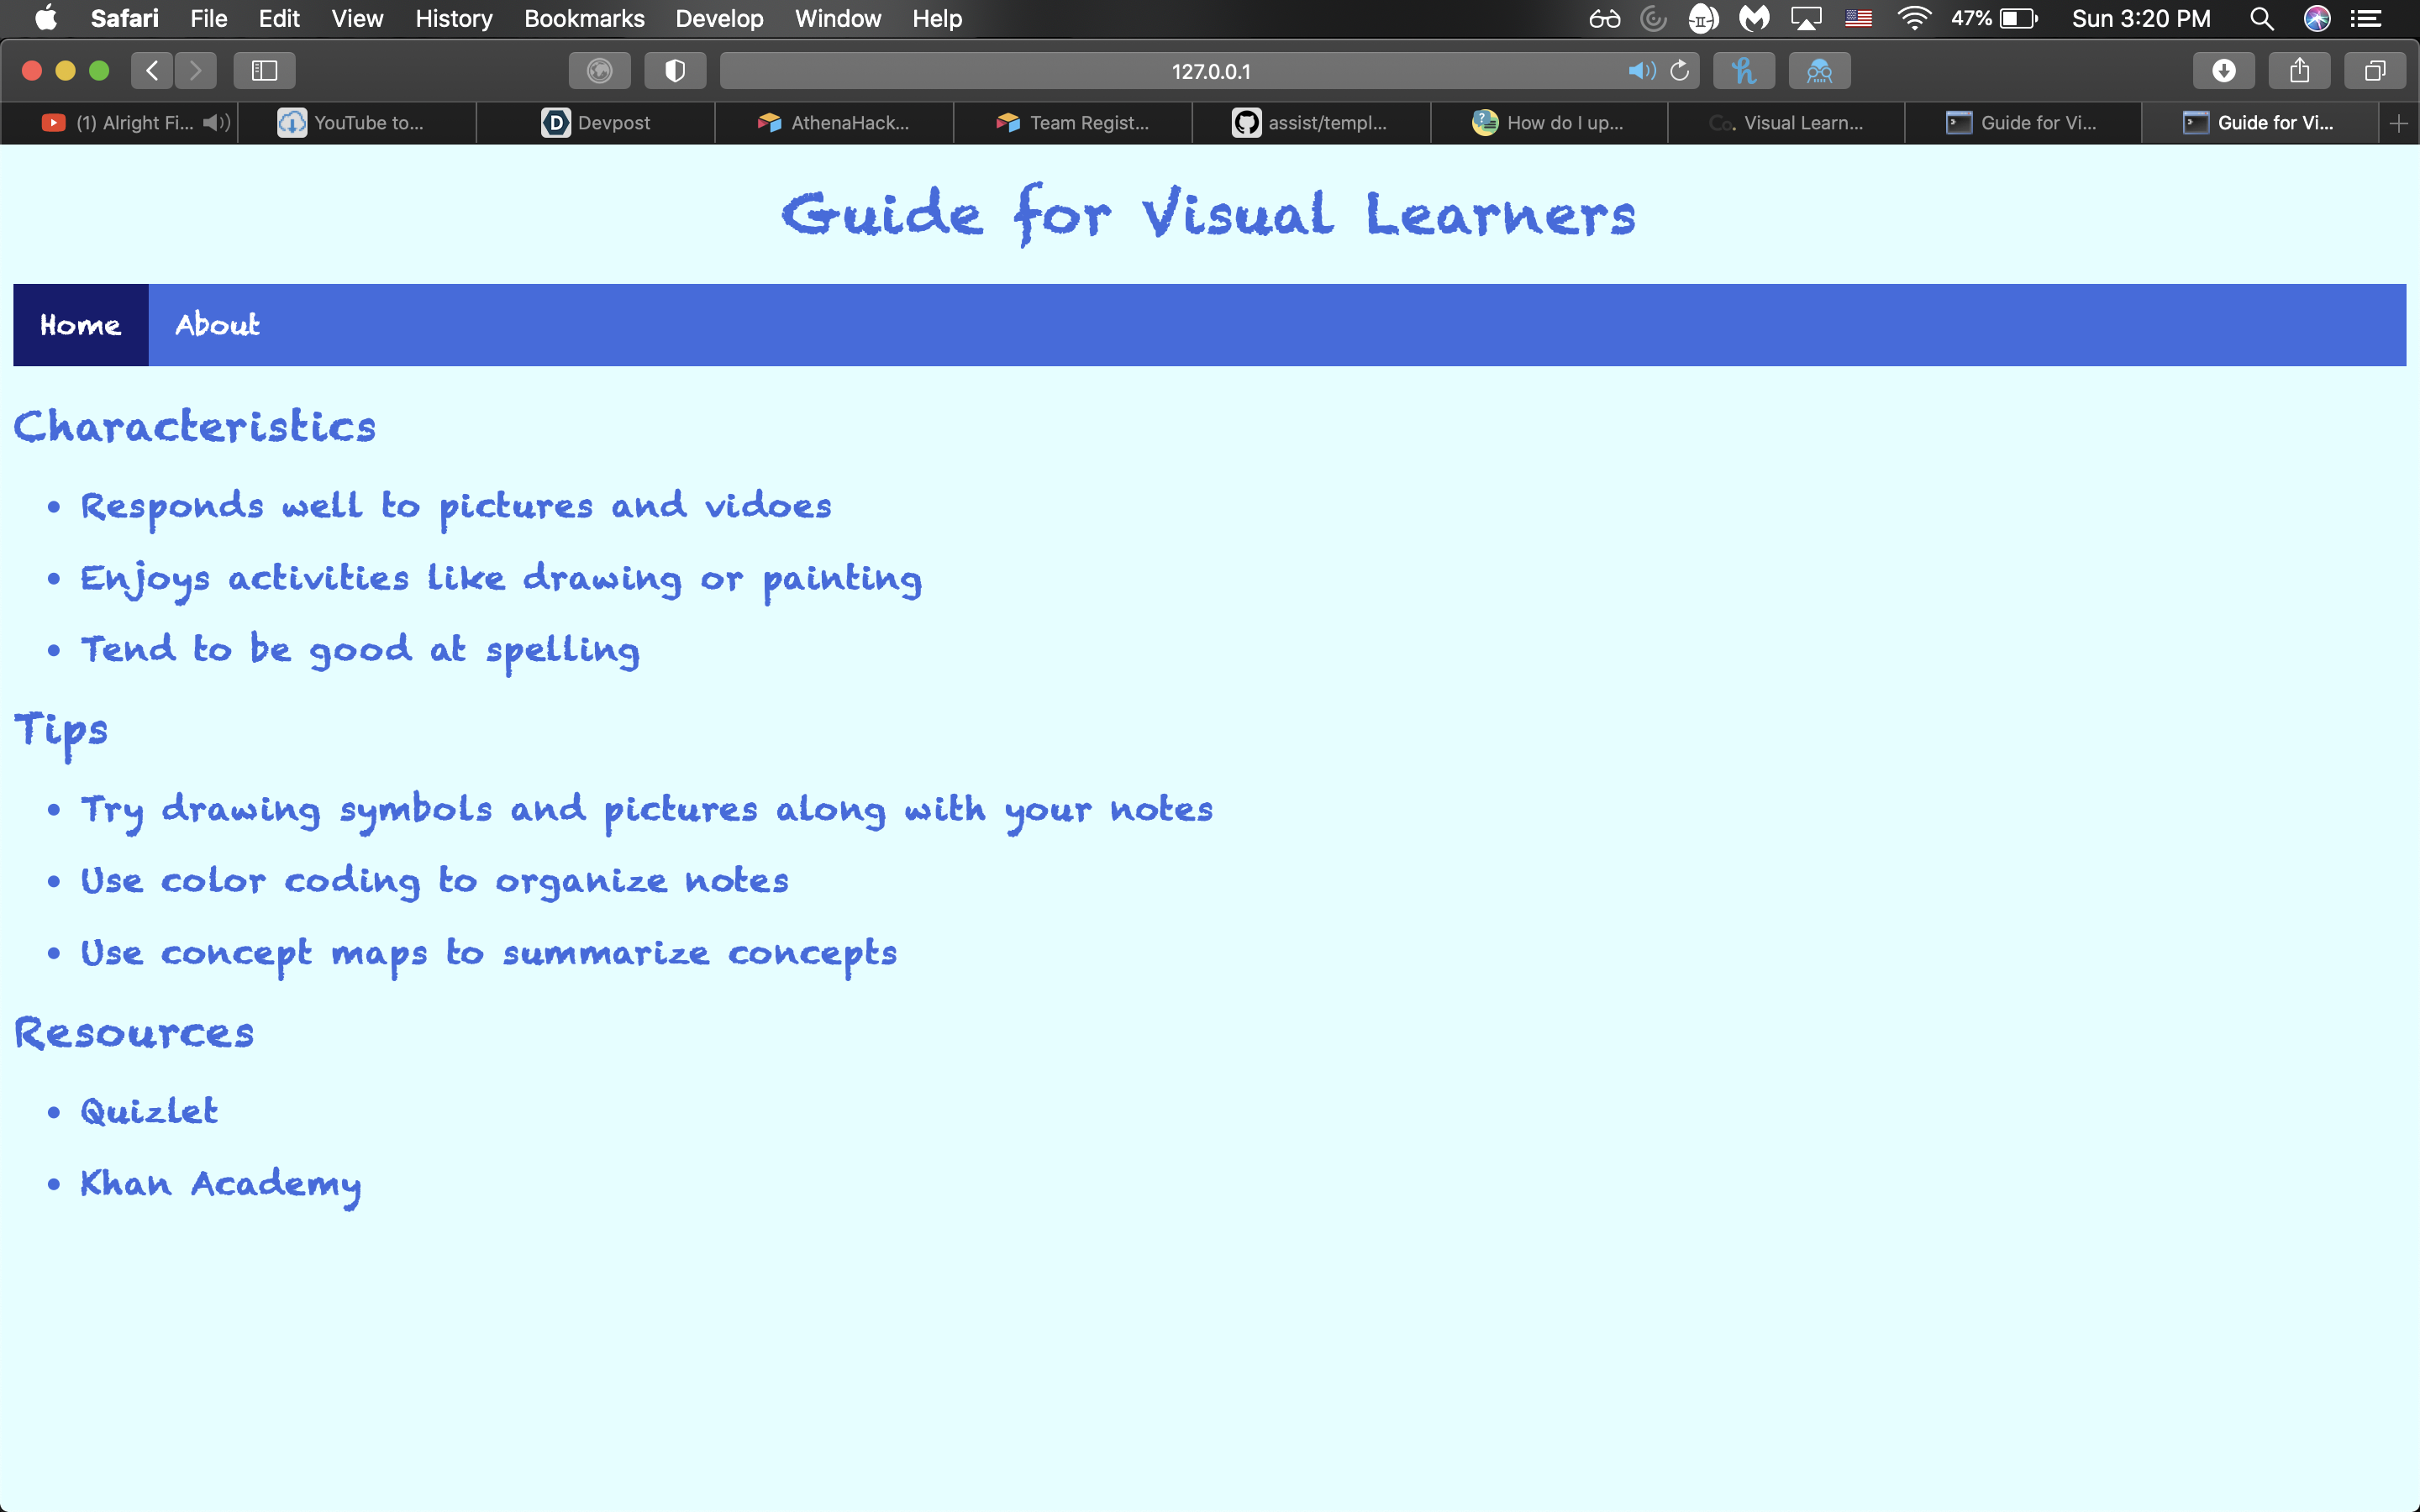
Task: Reload the page with the refresh icon
Action: pos(1680,71)
